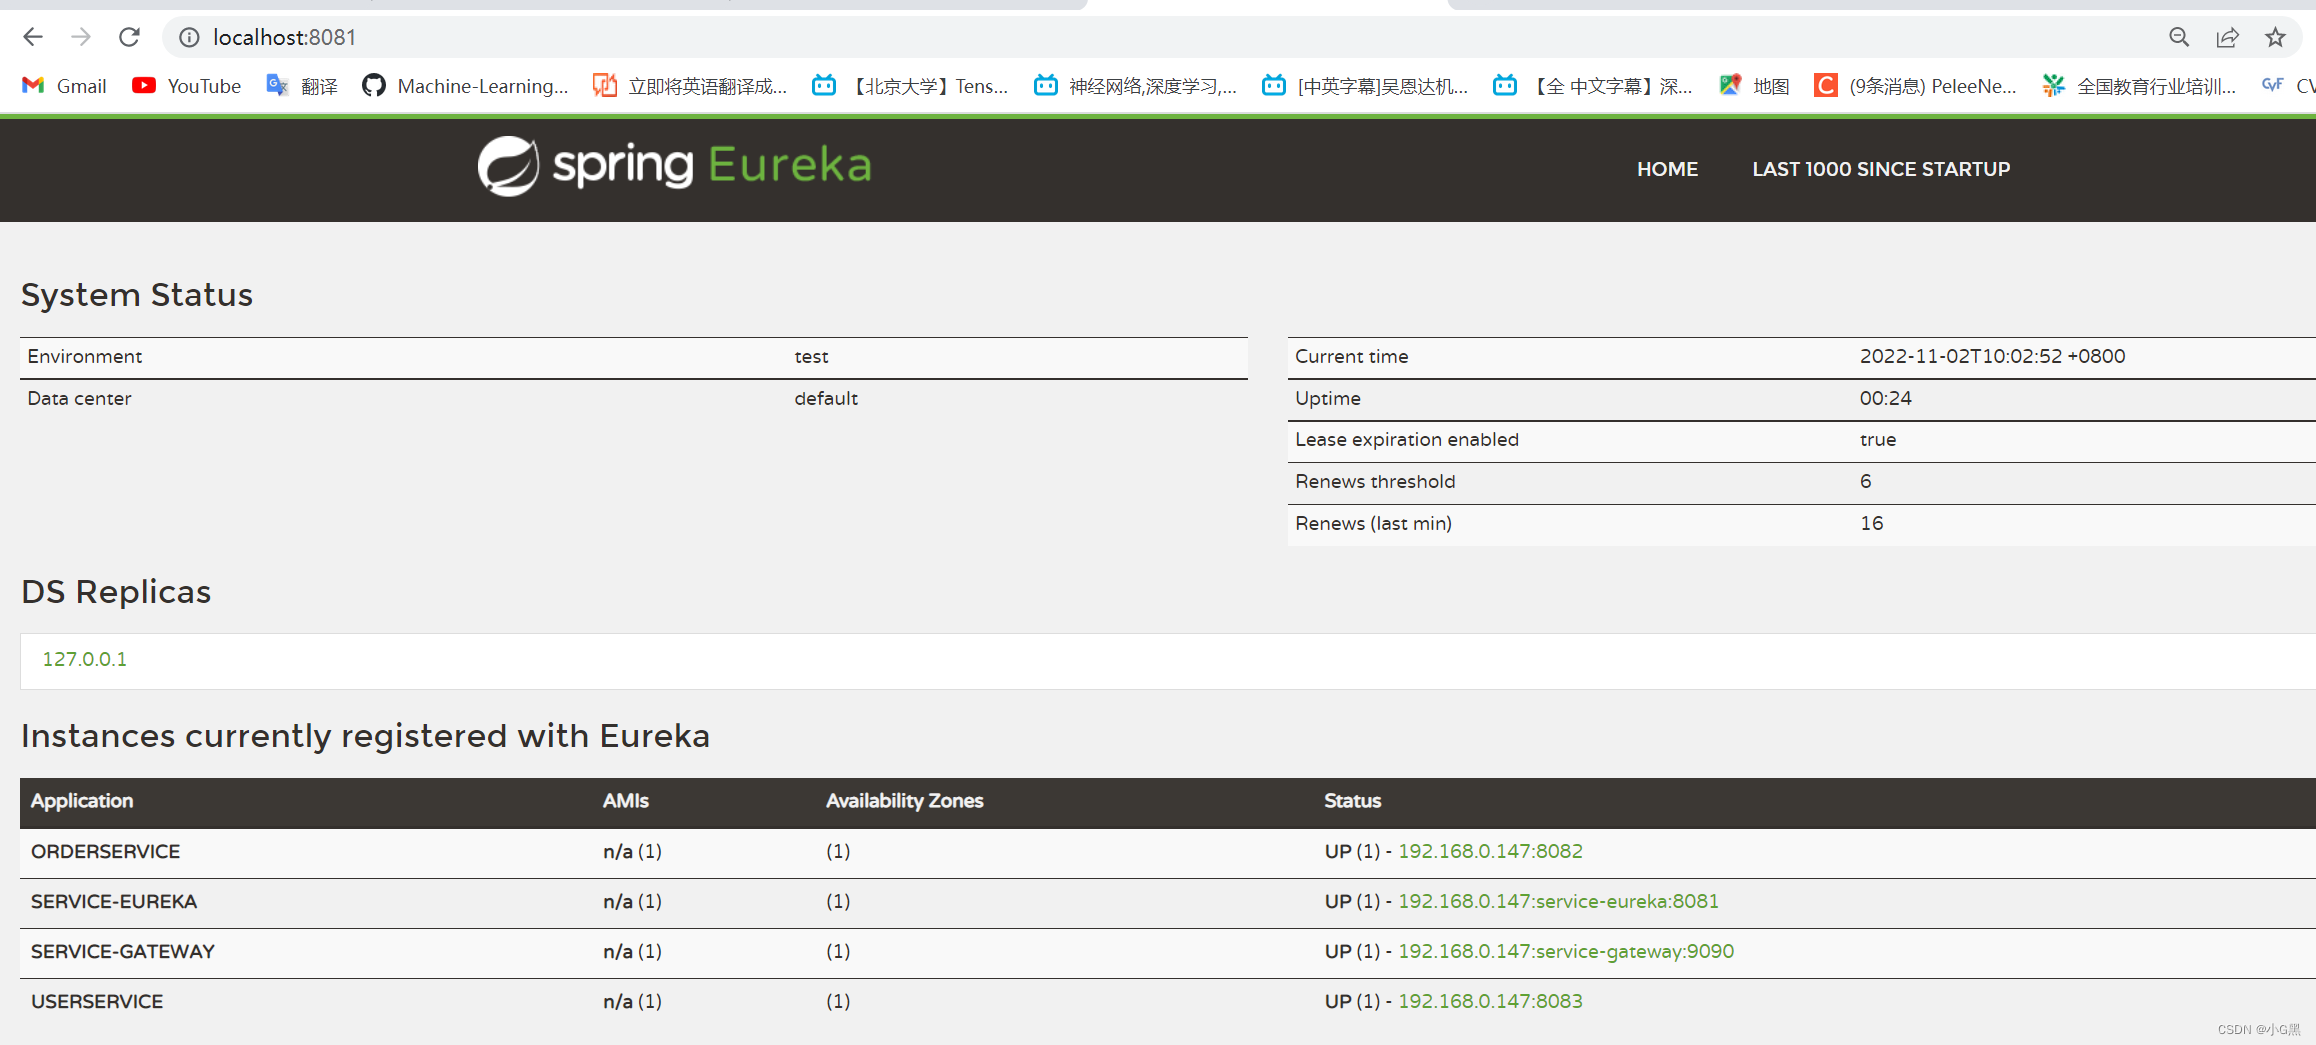
Task: Open service-gateway:9090 instance link
Action: [1566, 951]
